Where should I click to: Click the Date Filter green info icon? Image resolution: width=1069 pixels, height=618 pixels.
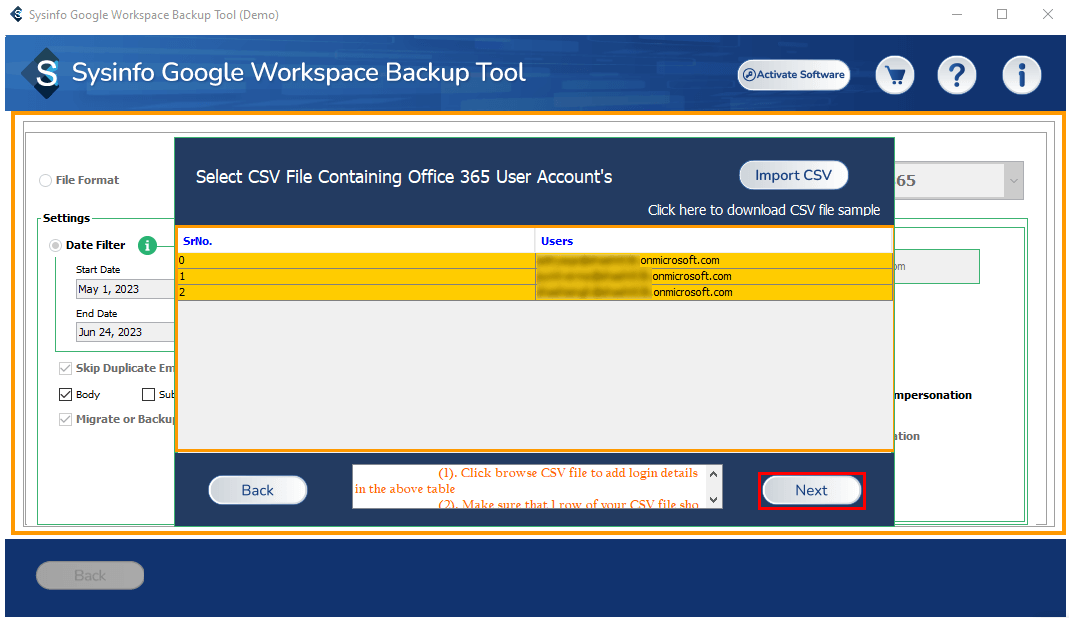pos(147,245)
